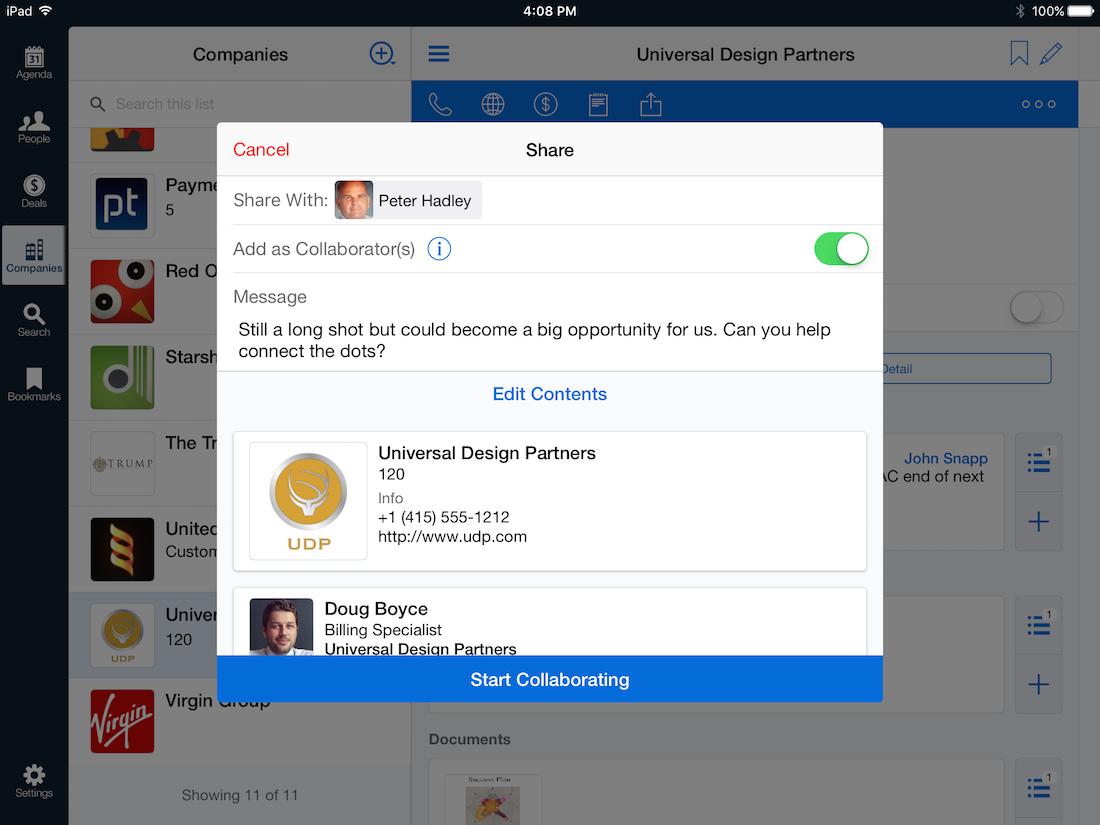Tap Start Collaborating button
Screen dimensions: 1100x825
tap(549, 679)
